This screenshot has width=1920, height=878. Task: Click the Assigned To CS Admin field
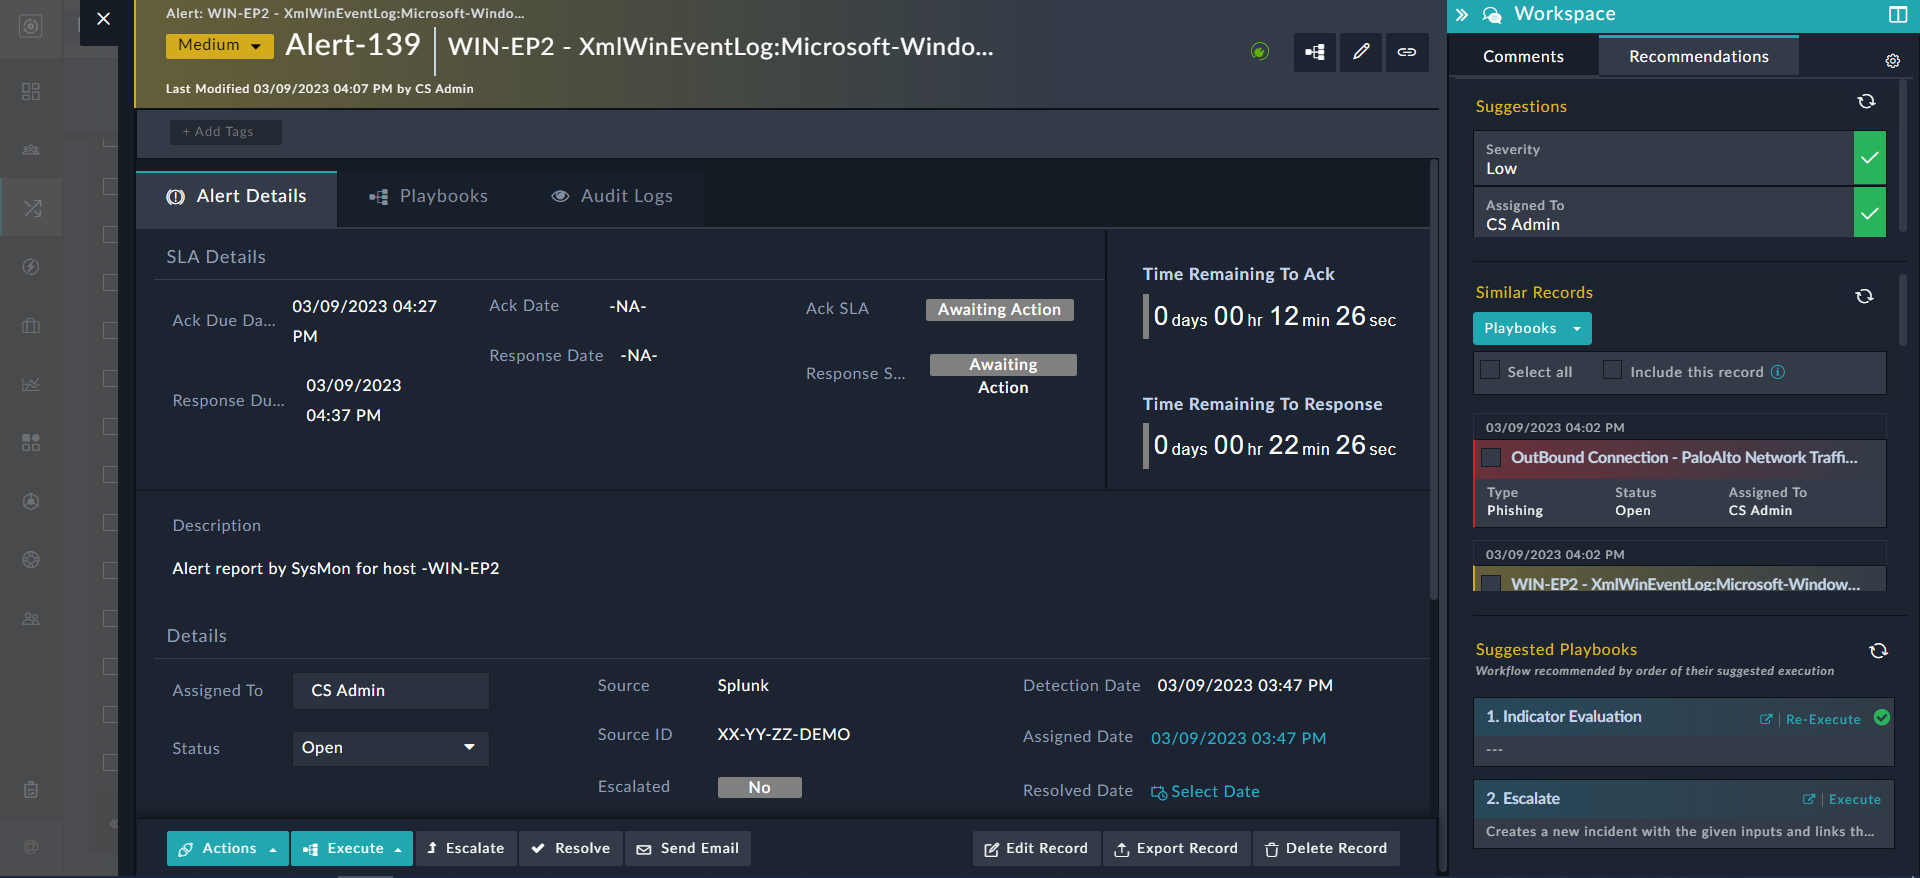coord(391,690)
